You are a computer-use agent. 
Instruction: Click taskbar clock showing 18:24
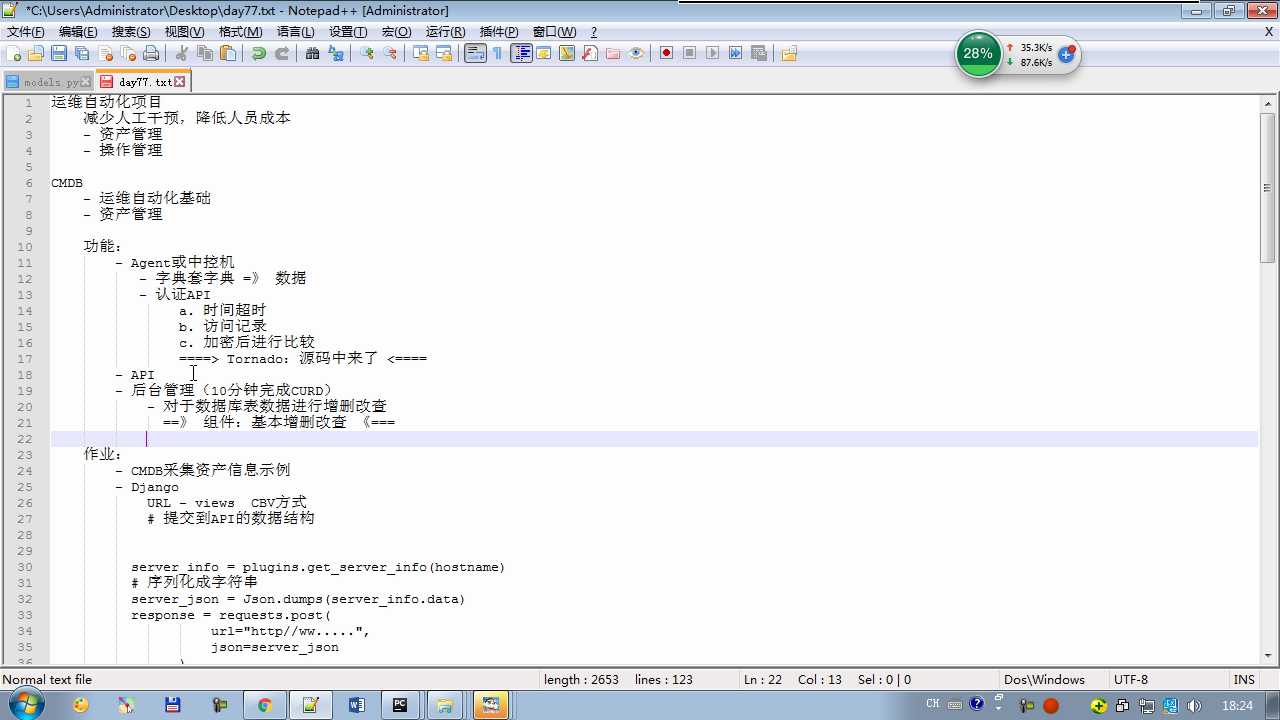pos(1237,705)
